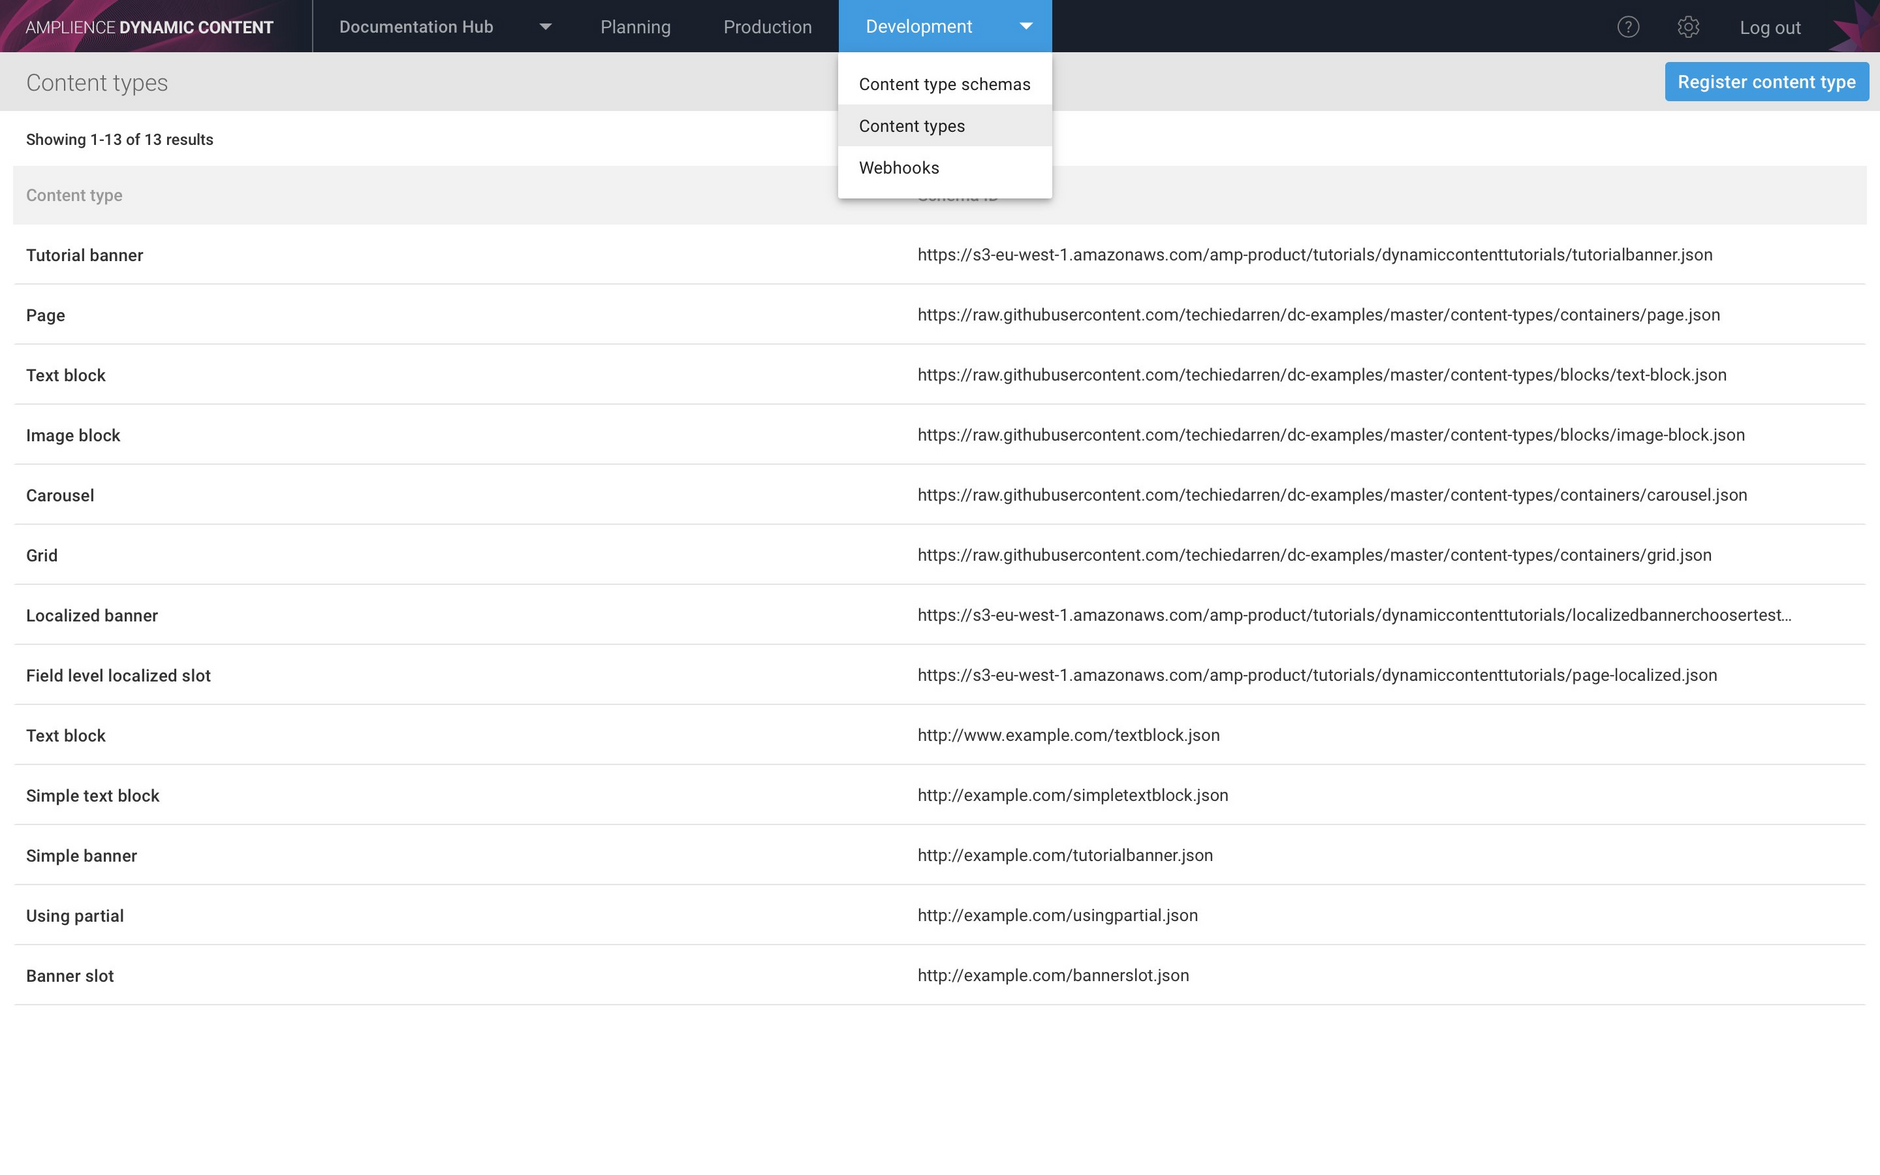Open the Planning section
1880x1175 pixels.
[x=636, y=26]
